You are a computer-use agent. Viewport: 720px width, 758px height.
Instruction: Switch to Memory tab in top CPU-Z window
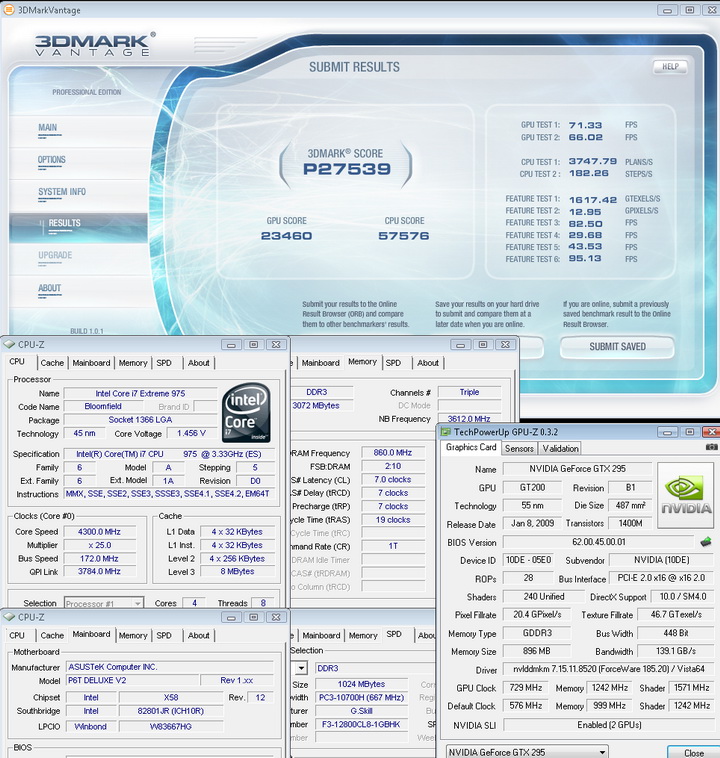click(x=133, y=363)
